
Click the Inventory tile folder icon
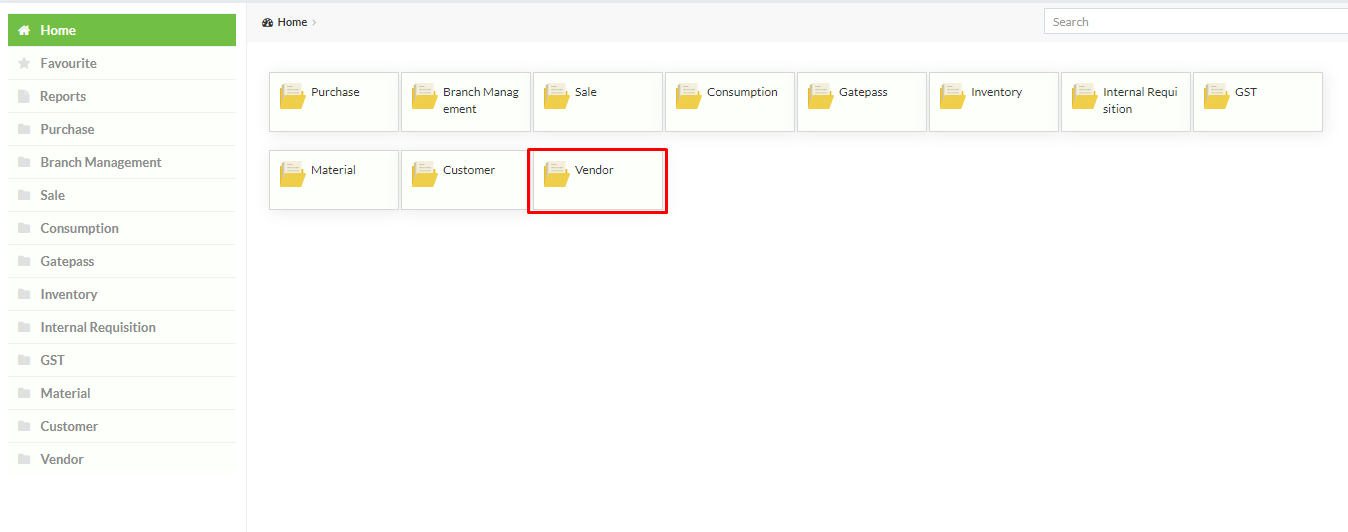(x=952, y=96)
